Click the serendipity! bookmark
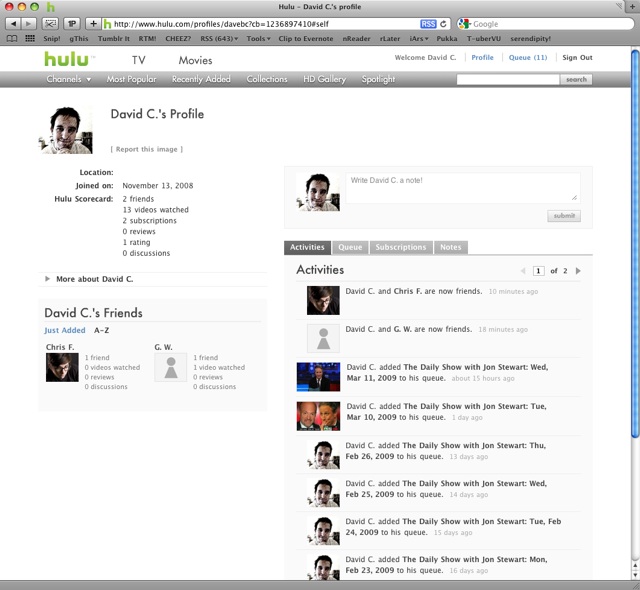Viewport: 640px width, 590px height. pyautogui.click(x=530, y=39)
